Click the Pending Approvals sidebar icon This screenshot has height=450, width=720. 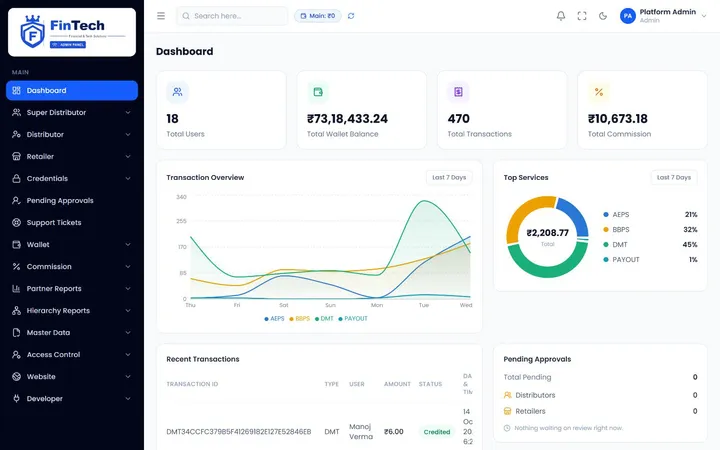(x=17, y=201)
